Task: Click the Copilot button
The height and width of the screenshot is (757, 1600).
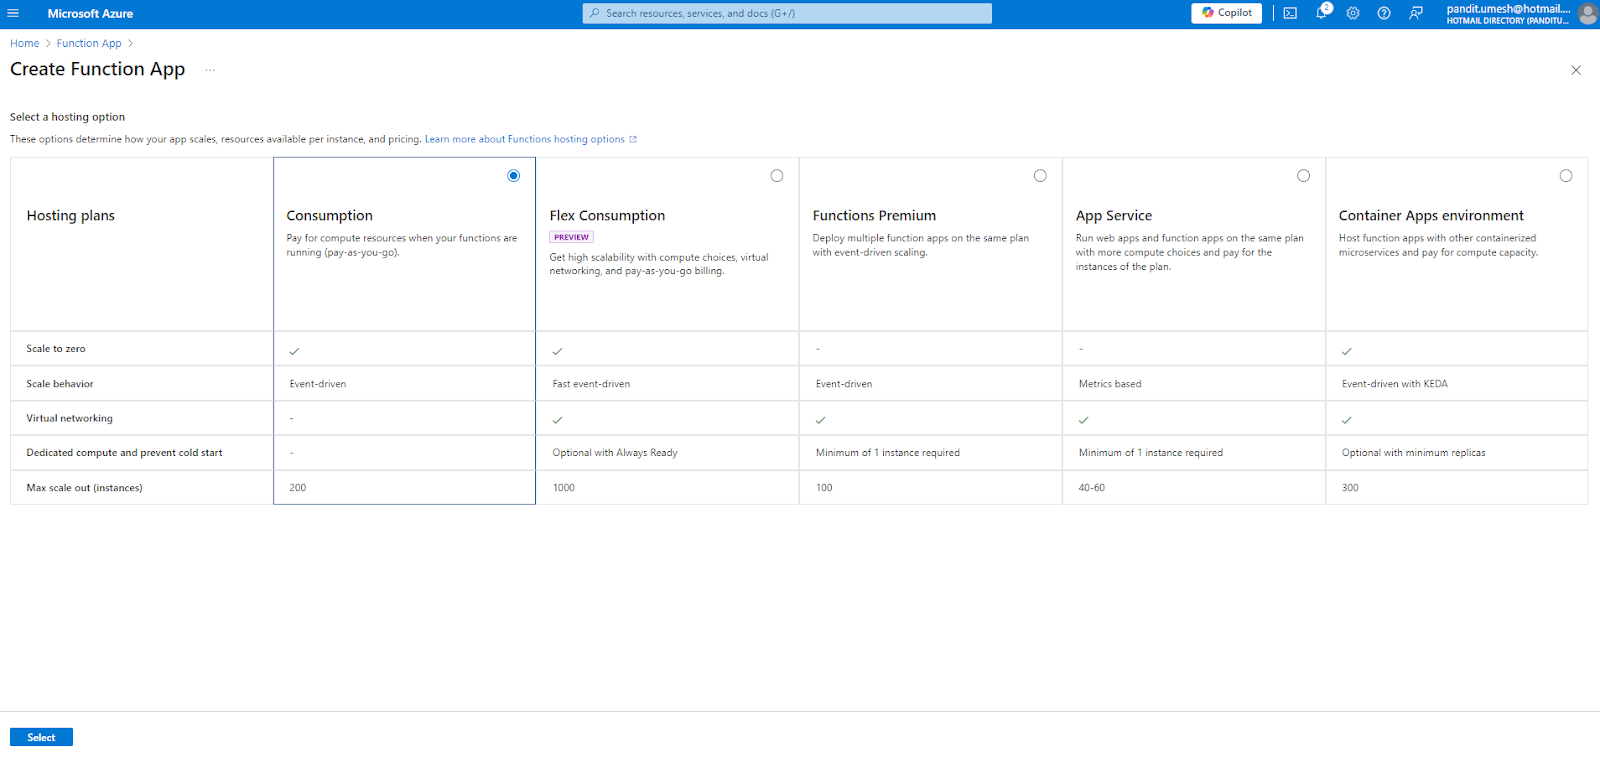Action: click(x=1226, y=13)
